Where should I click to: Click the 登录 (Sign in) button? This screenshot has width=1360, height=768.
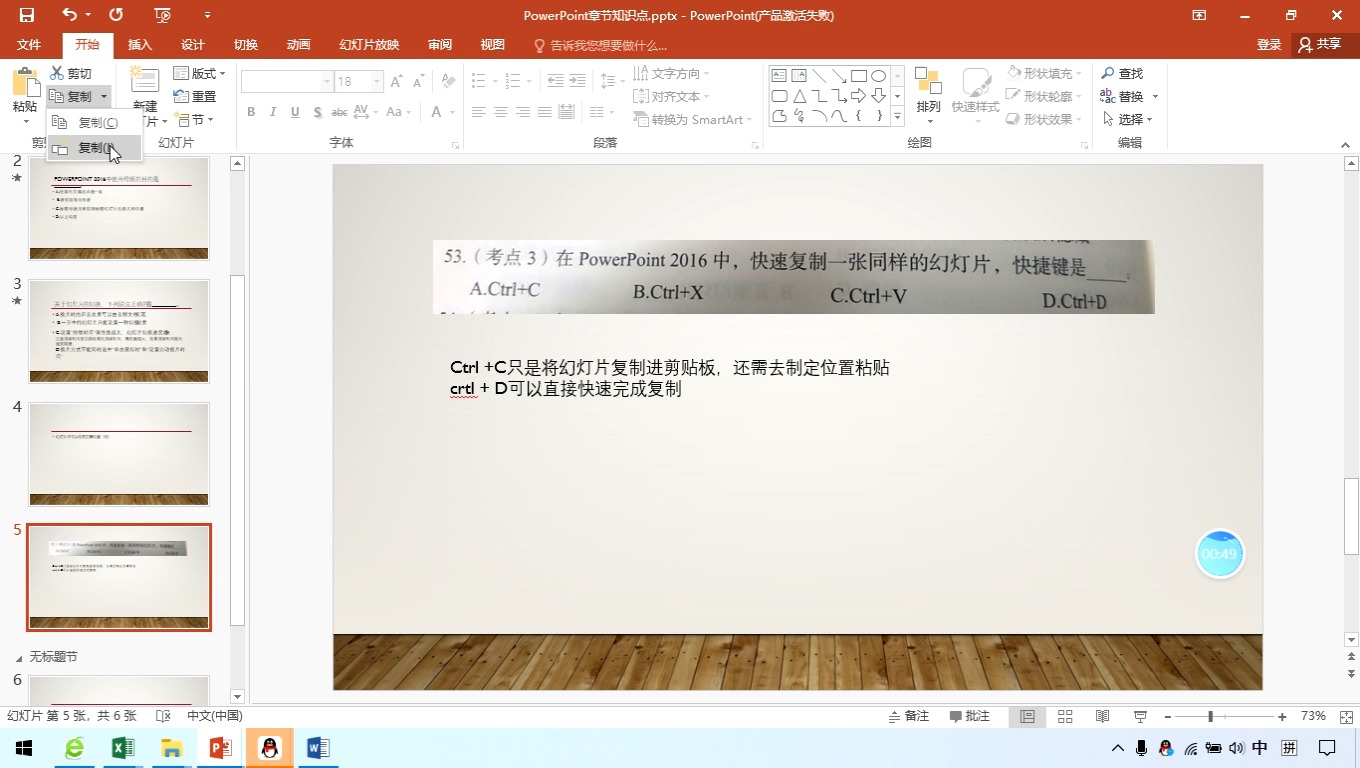(1267, 44)
